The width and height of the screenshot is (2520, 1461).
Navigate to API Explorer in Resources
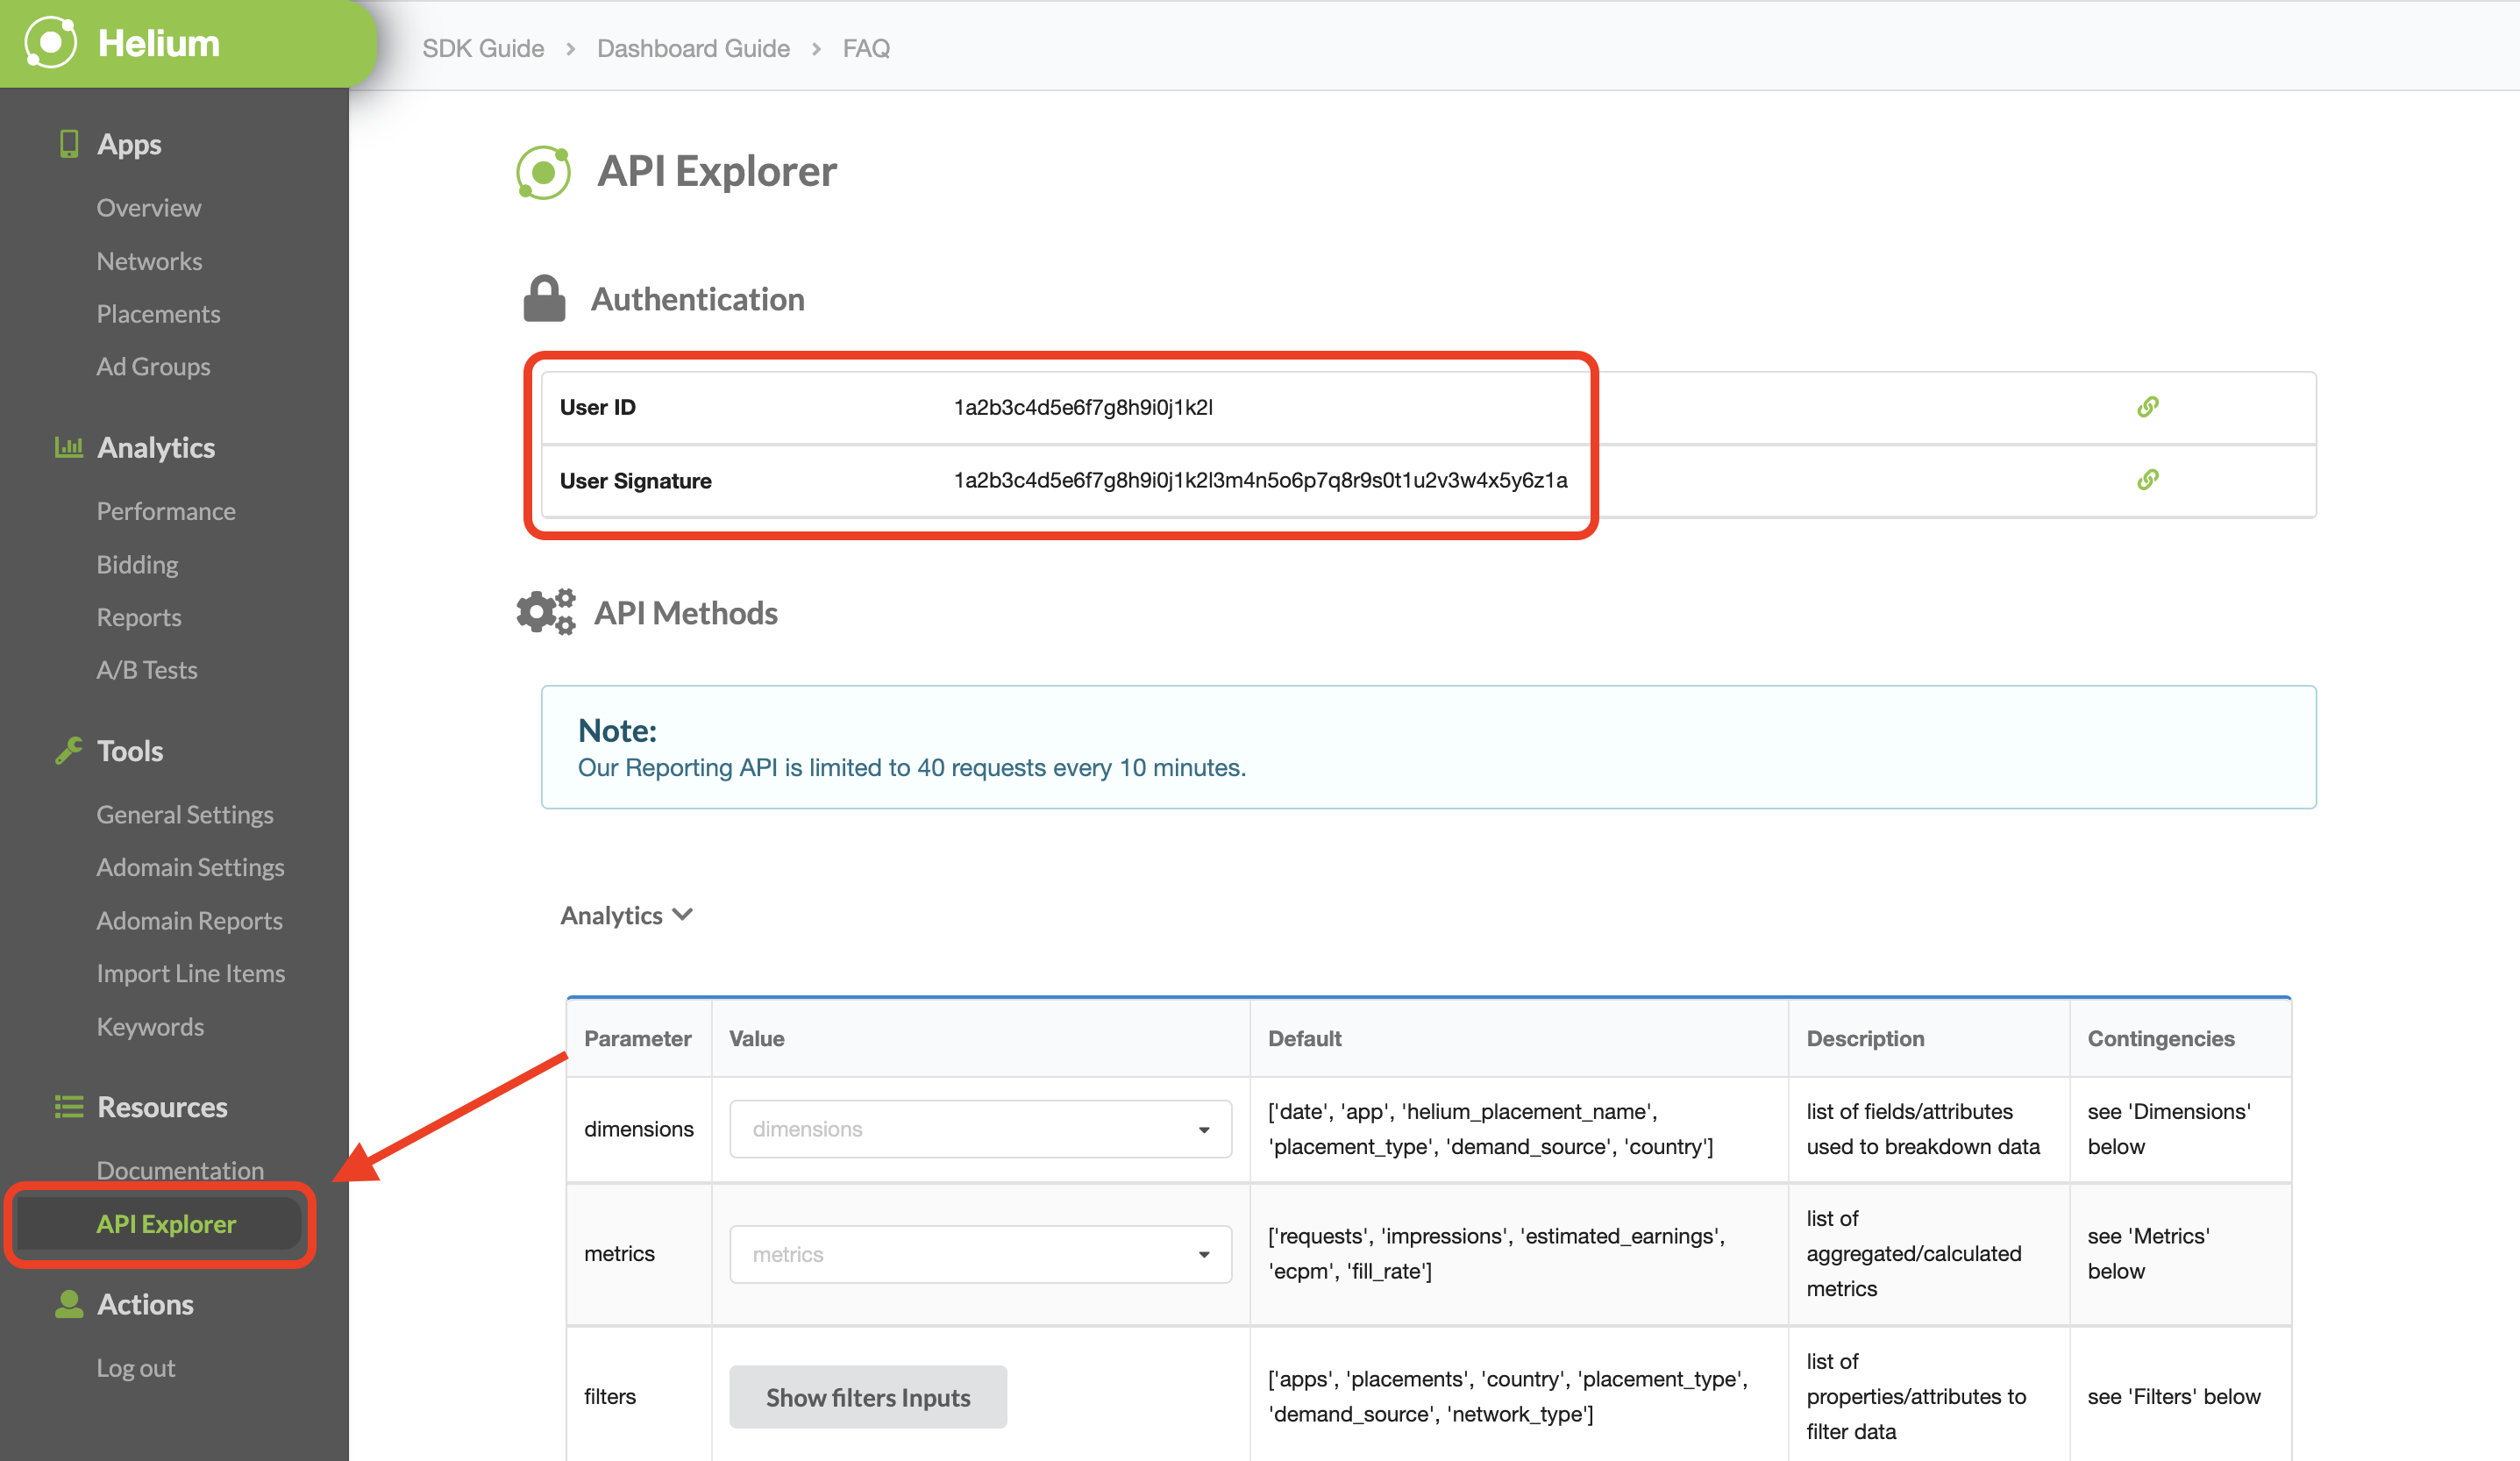[167, 1222]
